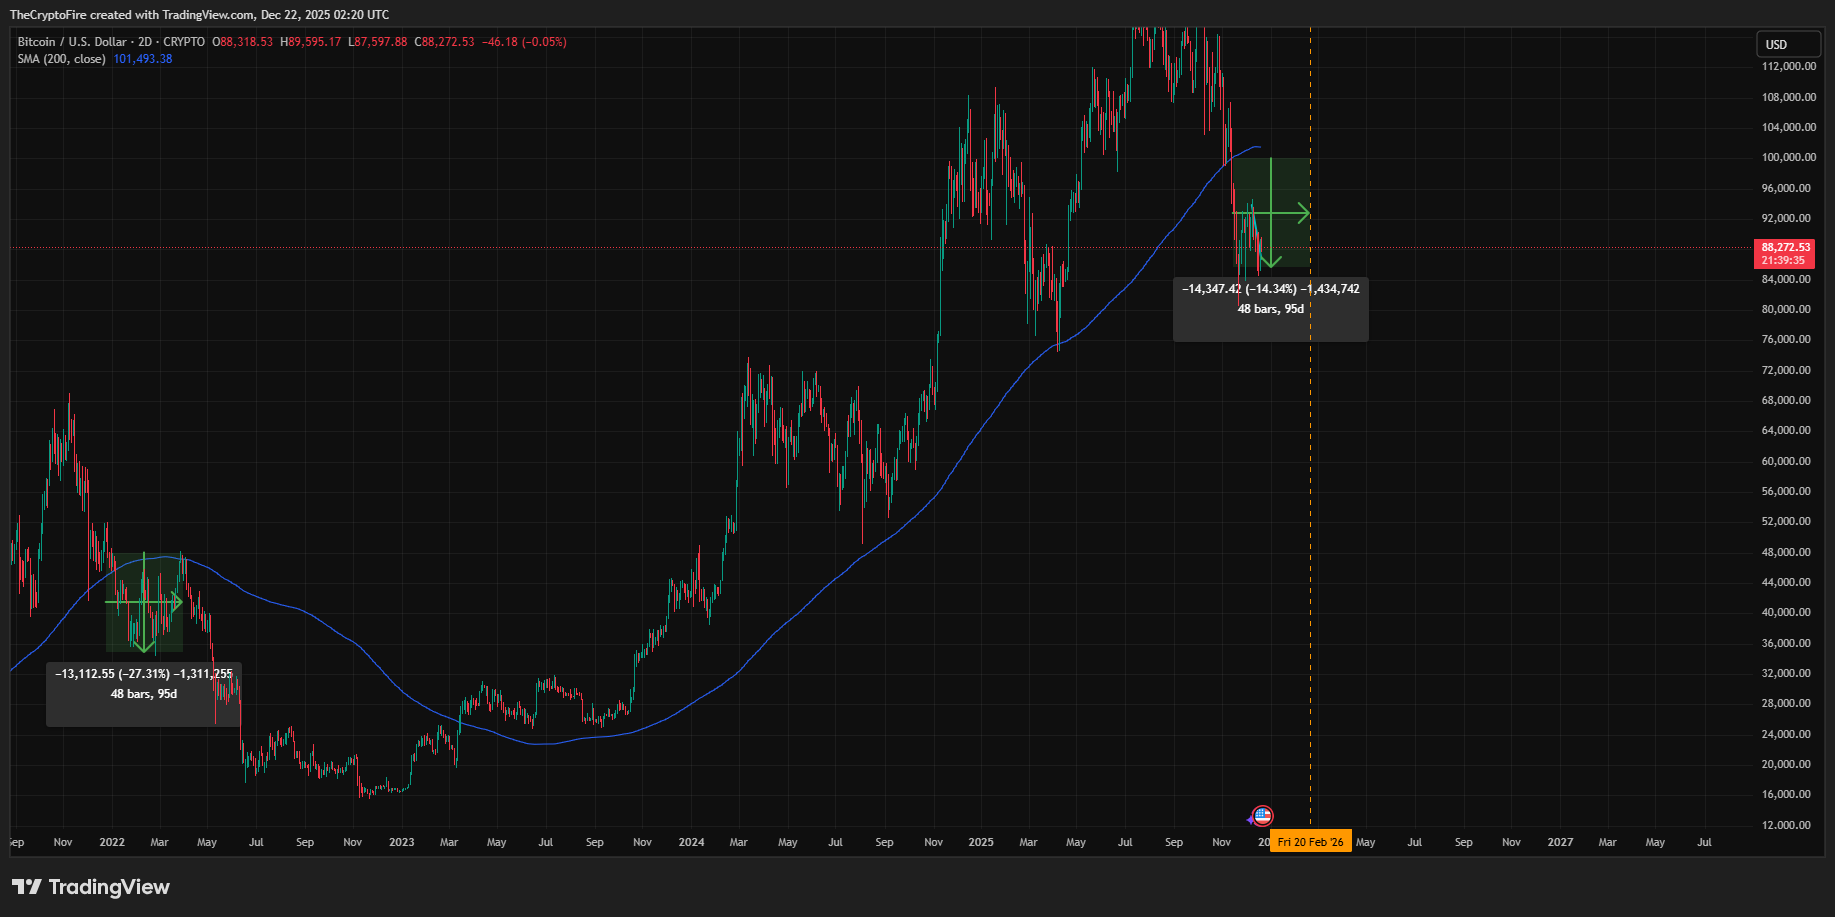This screenshot has width=1835, height=917.
Task: Click the 2023 time axis label
Action: click(401, 842)
